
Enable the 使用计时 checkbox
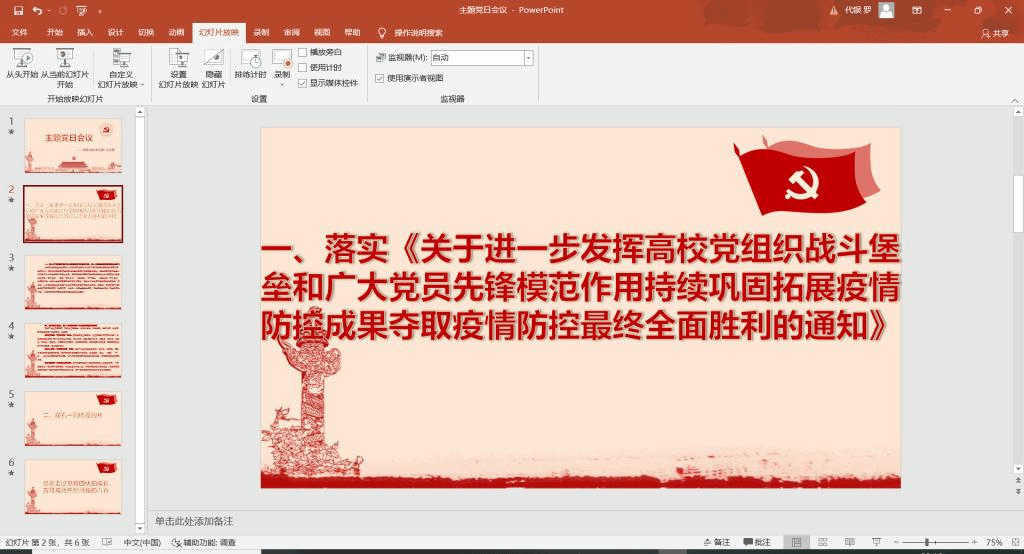(303, 67)
